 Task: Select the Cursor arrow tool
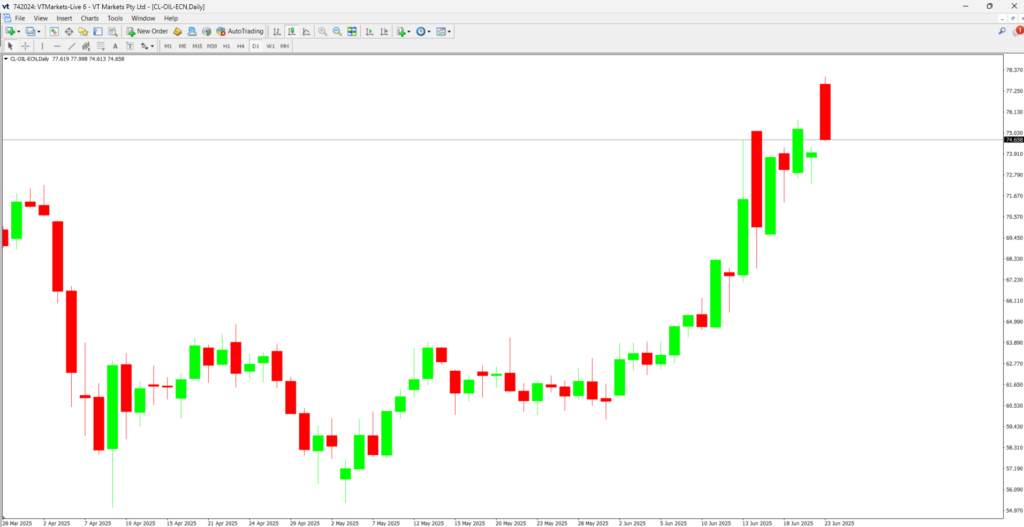coord(10,46)
